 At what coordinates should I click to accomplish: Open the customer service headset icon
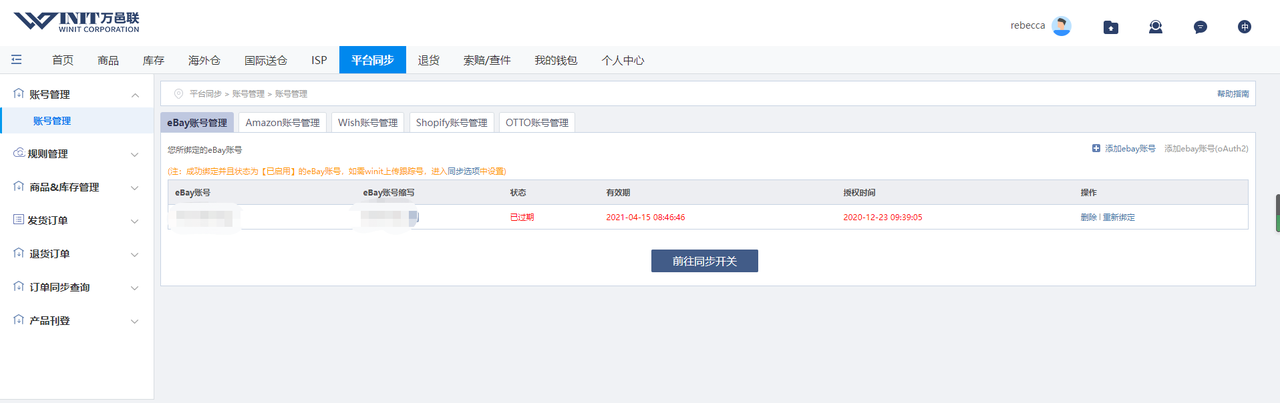coord(1156,27)
